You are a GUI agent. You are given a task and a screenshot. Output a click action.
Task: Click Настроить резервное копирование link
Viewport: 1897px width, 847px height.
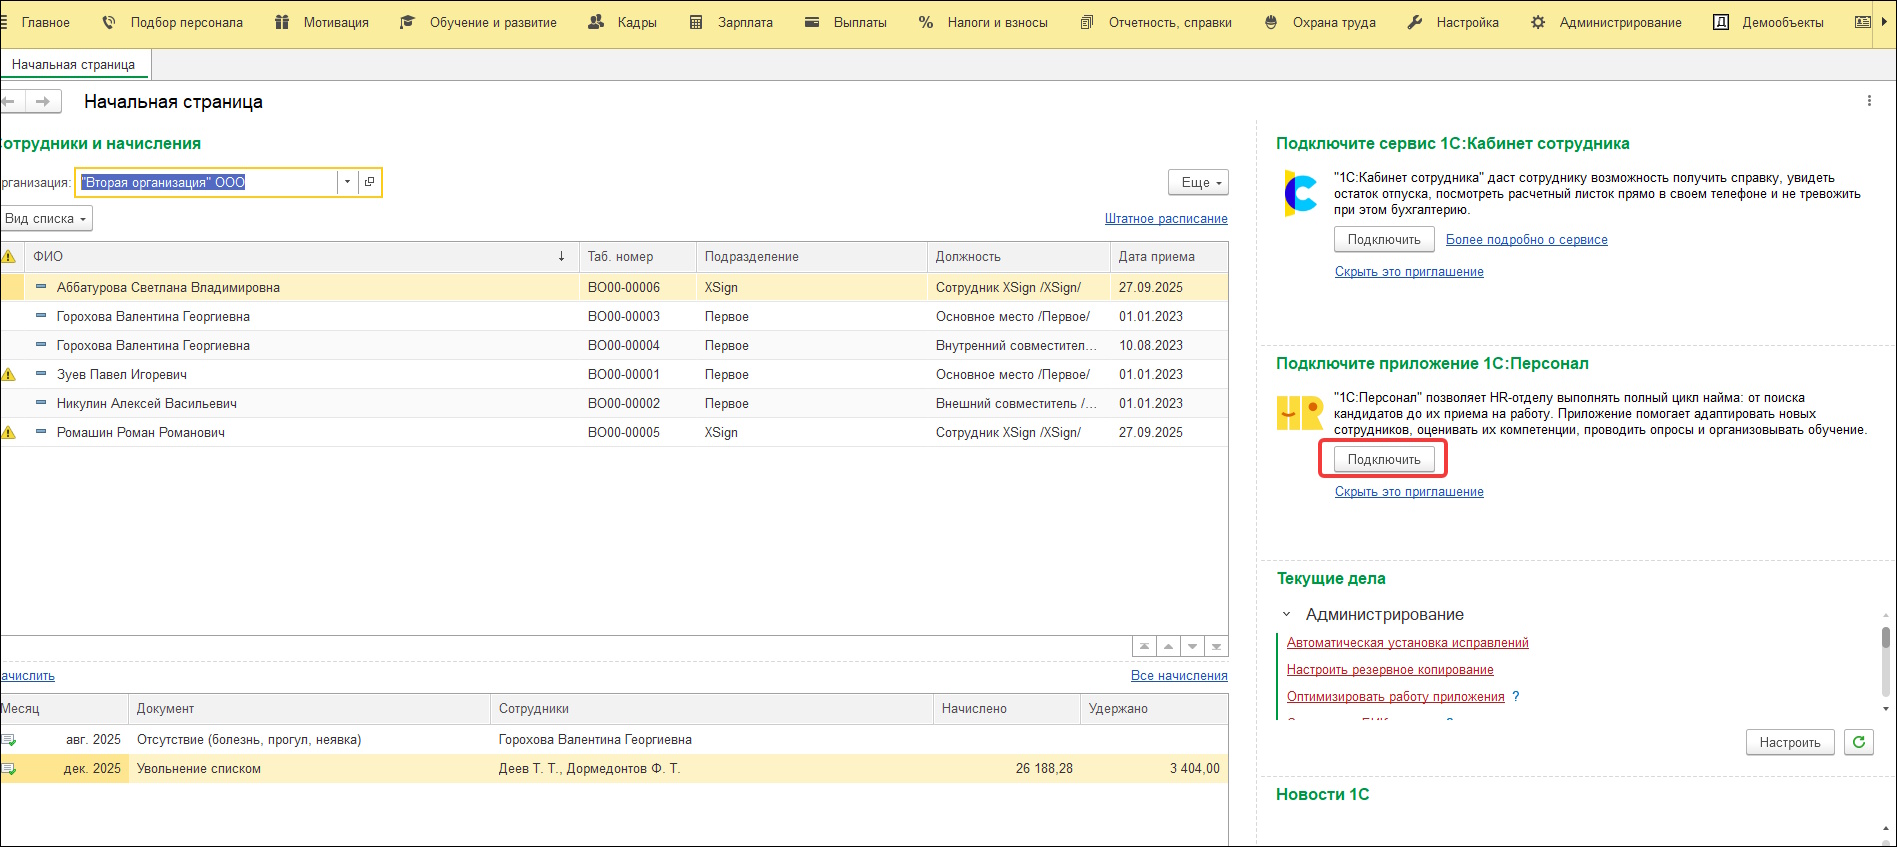click(1390, 670)
